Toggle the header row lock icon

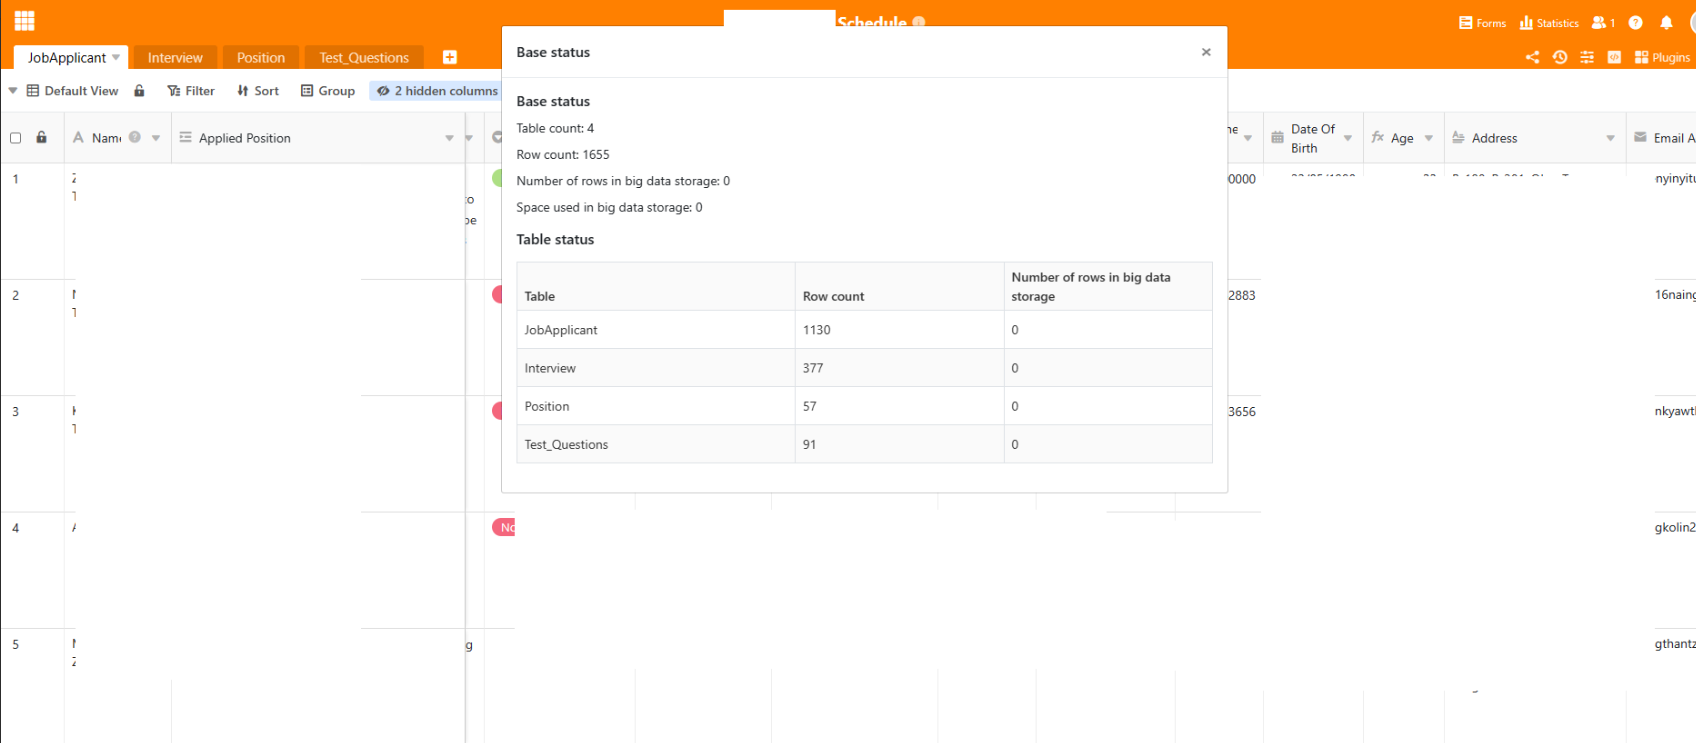[41, 138]
